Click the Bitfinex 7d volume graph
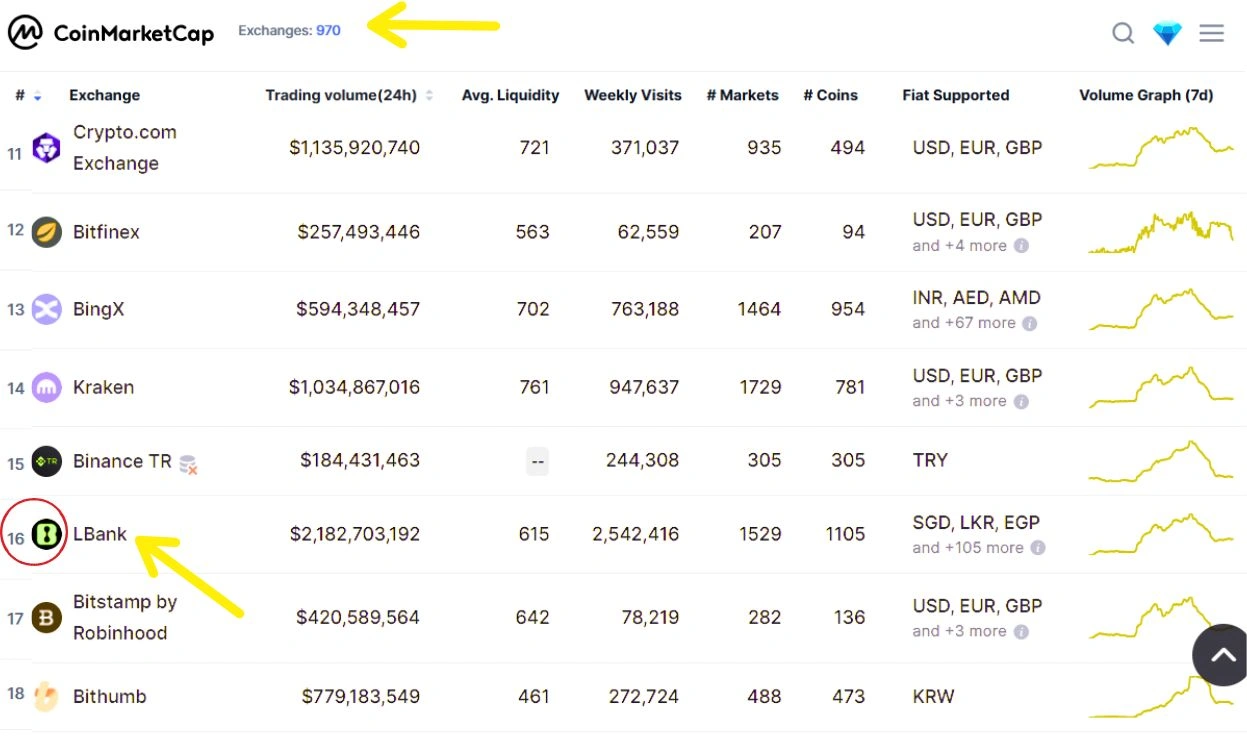Screen dimensions: 1247x736 click(1161, 232)
